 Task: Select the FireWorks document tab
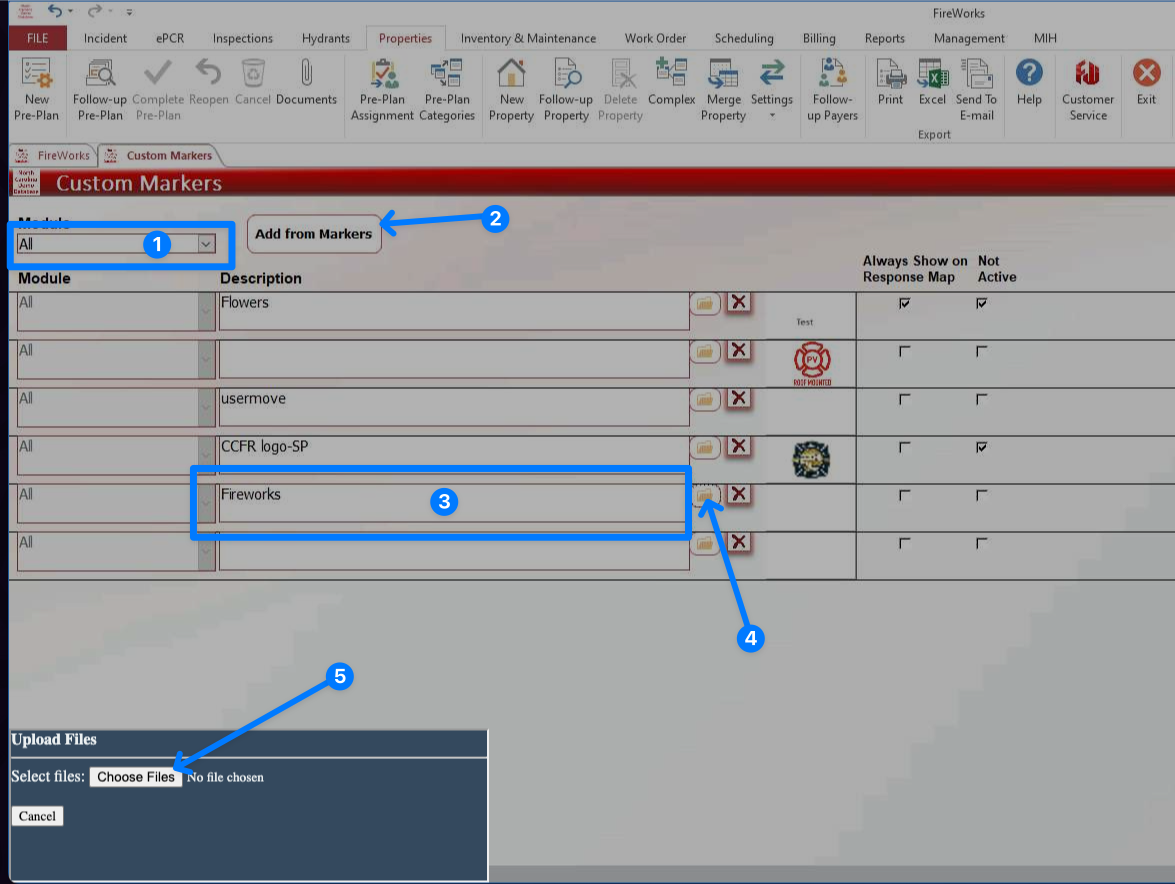tap(54, 155)
